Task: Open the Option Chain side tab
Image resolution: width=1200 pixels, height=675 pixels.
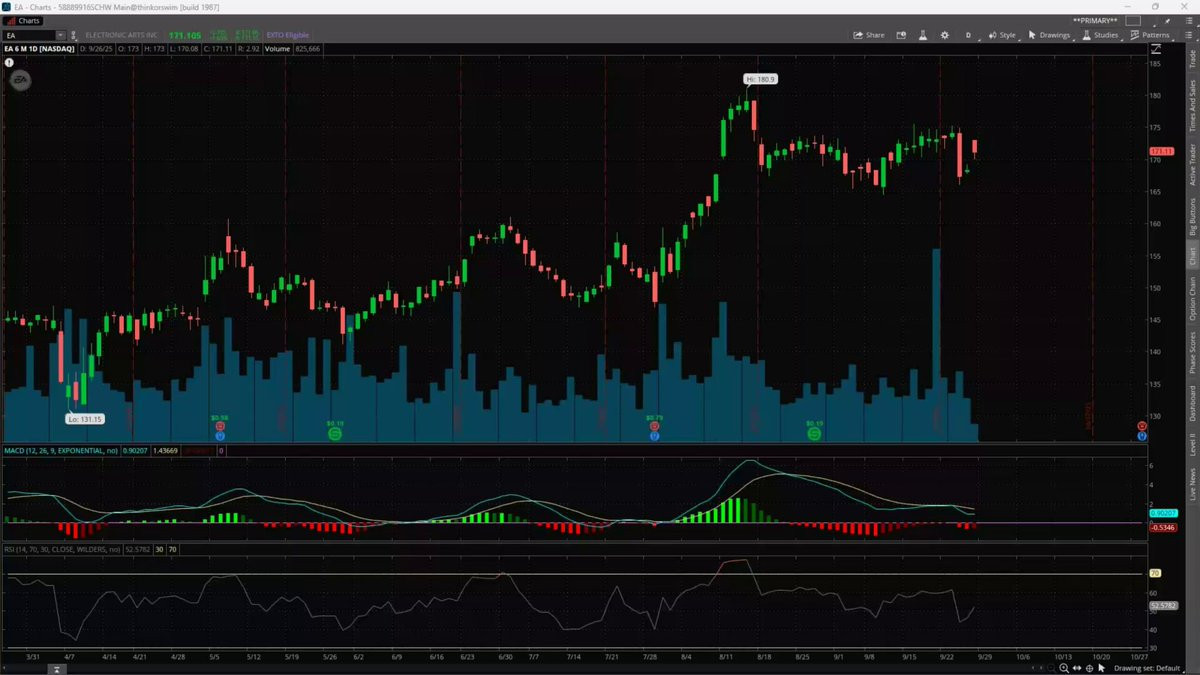Action: click(1191, 298)
